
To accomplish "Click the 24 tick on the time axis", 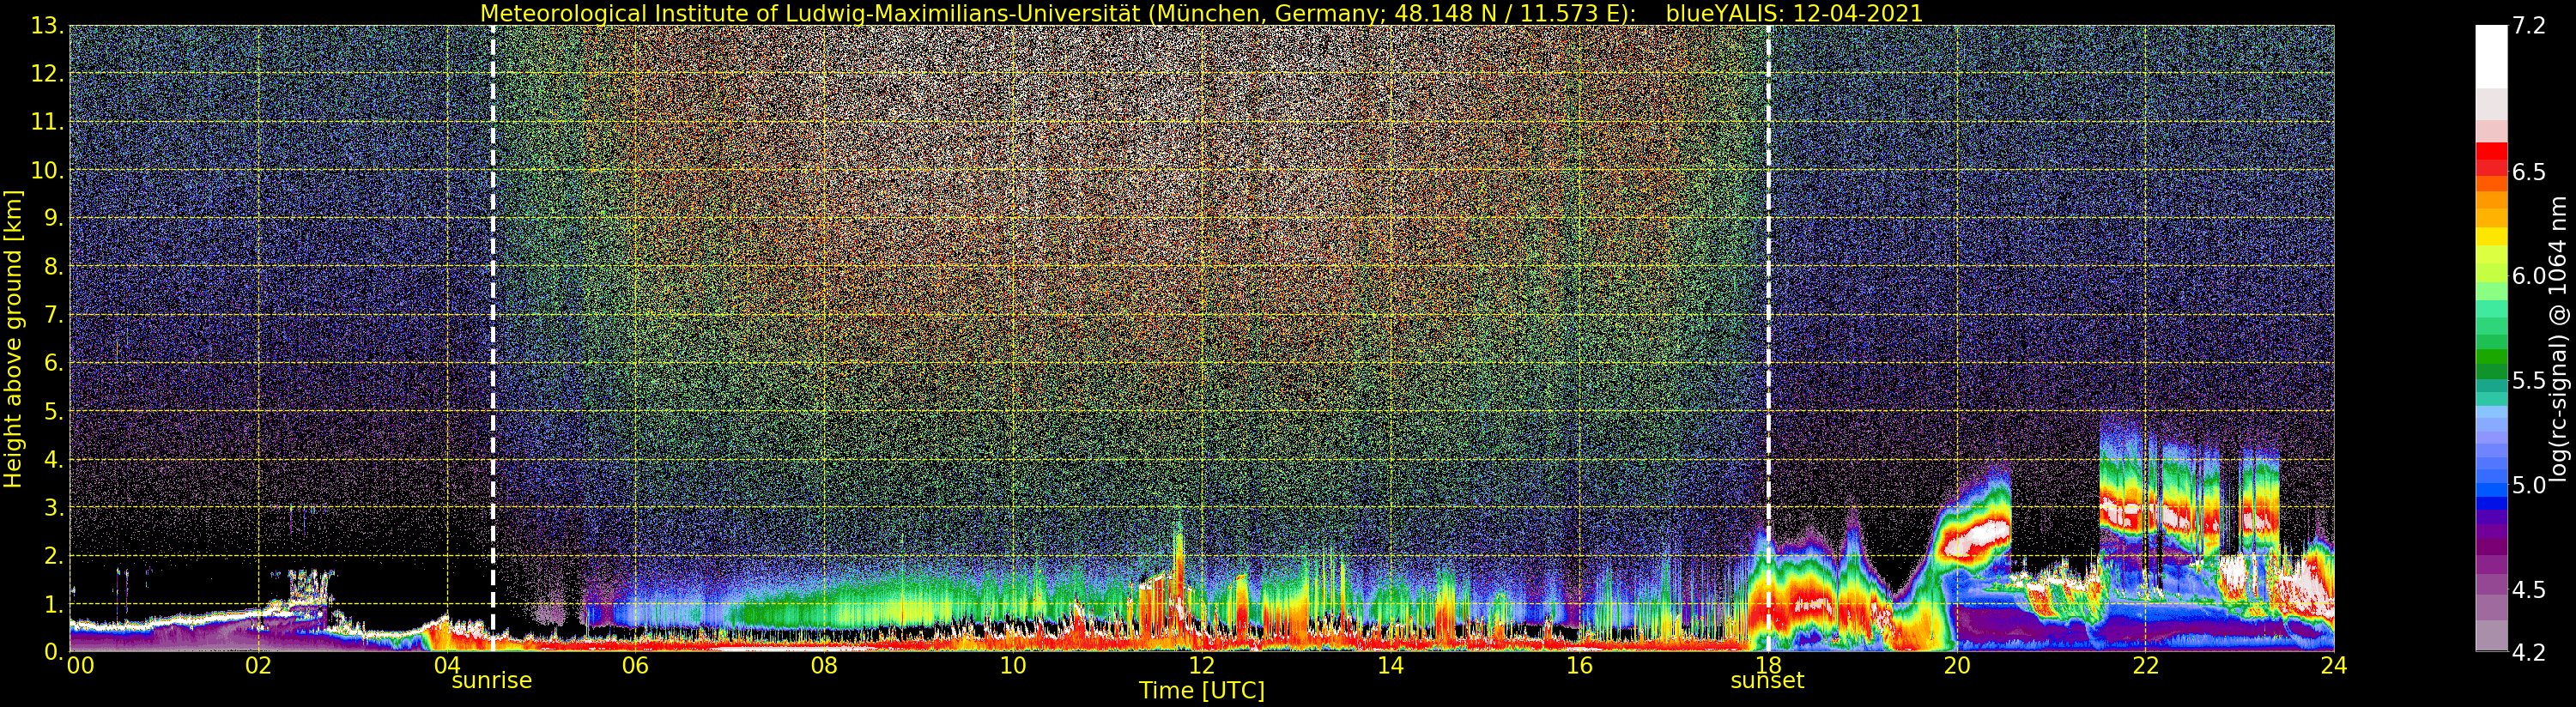I will coord(2333,666).
